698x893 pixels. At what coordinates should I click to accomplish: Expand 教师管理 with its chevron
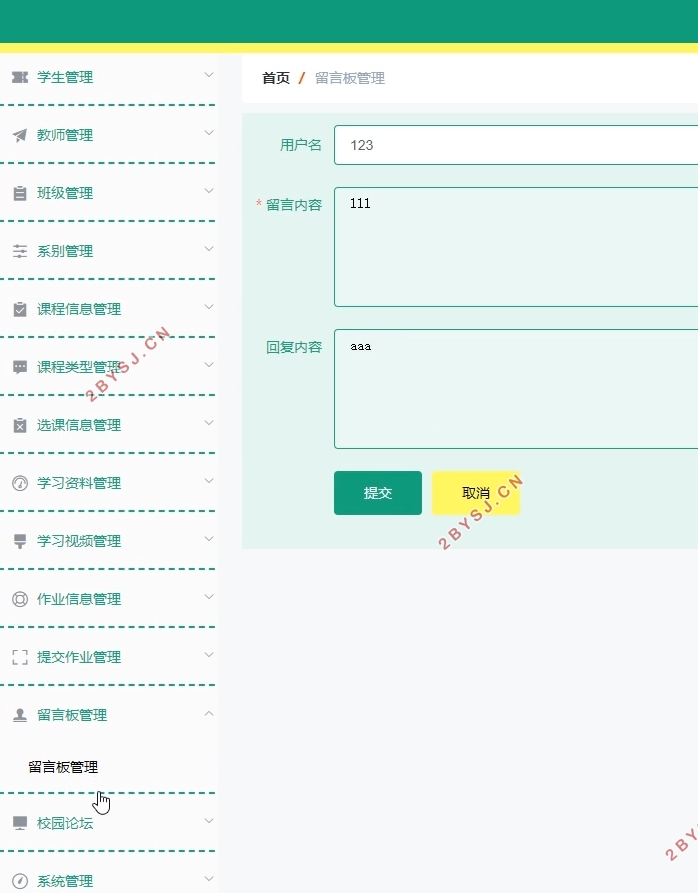(x=209, y=133)
